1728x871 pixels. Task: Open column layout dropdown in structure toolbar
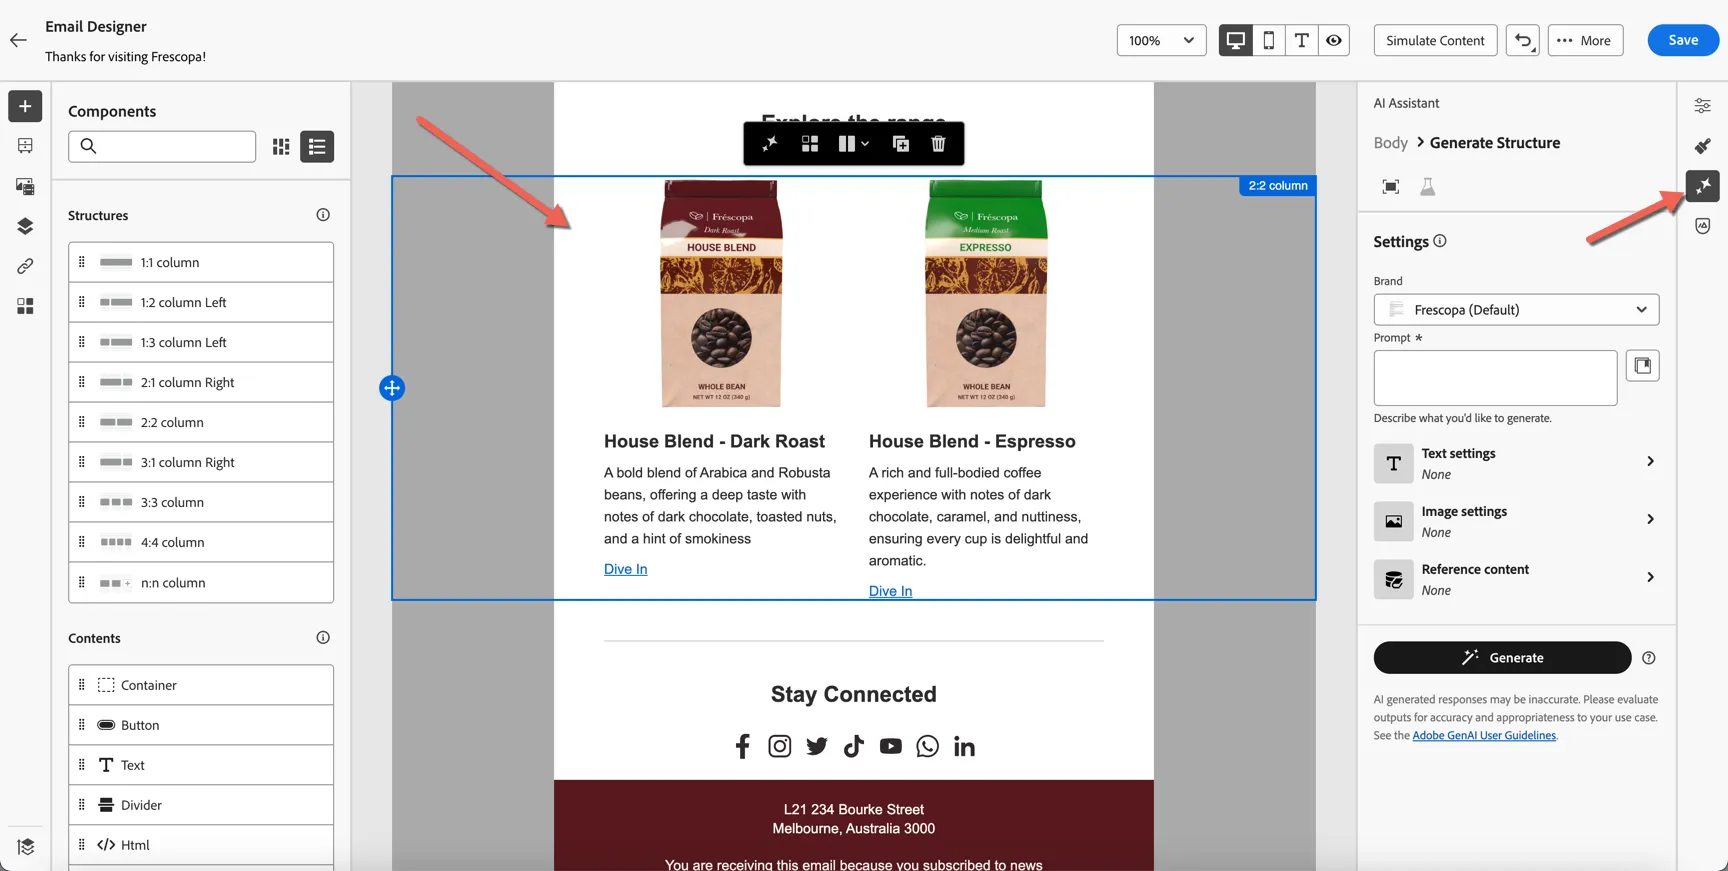click(853, 144)
